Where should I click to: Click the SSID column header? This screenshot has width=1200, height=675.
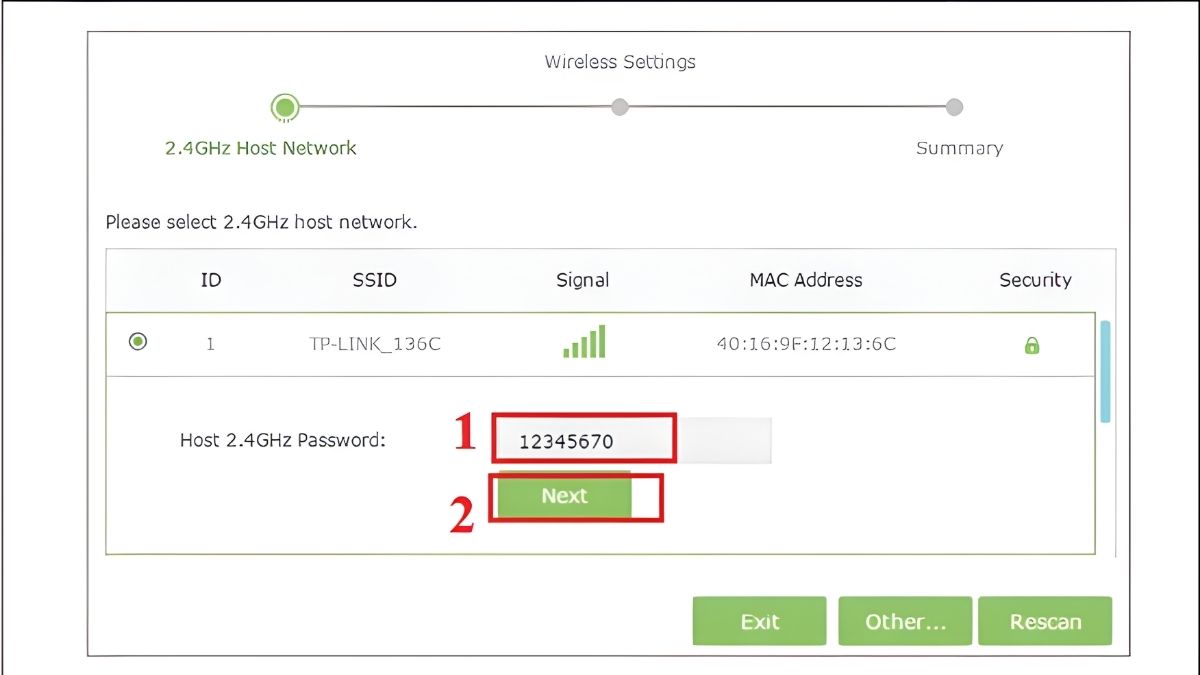(374, 281)
